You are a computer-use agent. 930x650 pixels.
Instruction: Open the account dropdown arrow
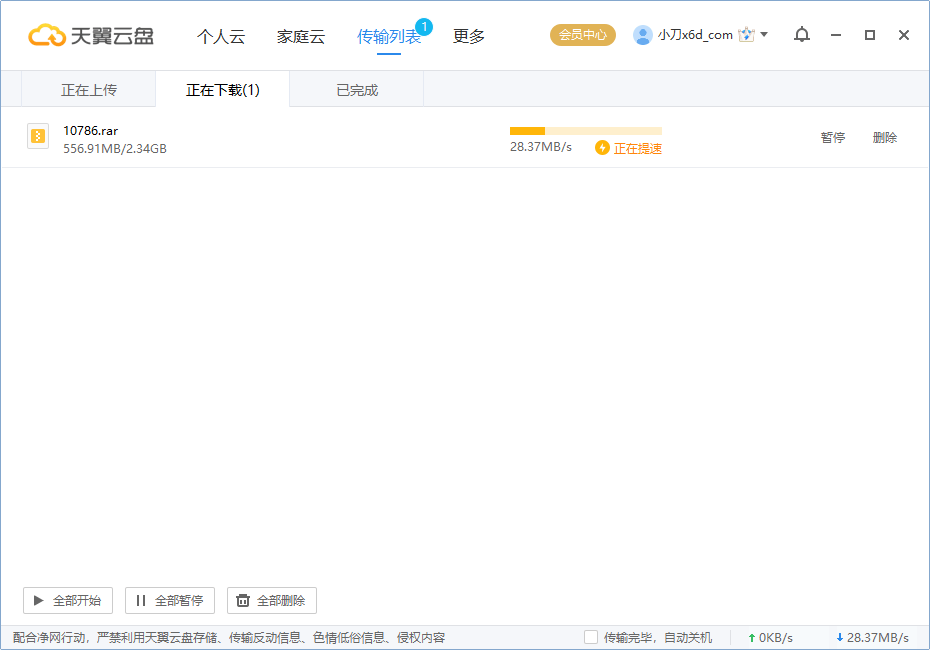click(762, 34)
